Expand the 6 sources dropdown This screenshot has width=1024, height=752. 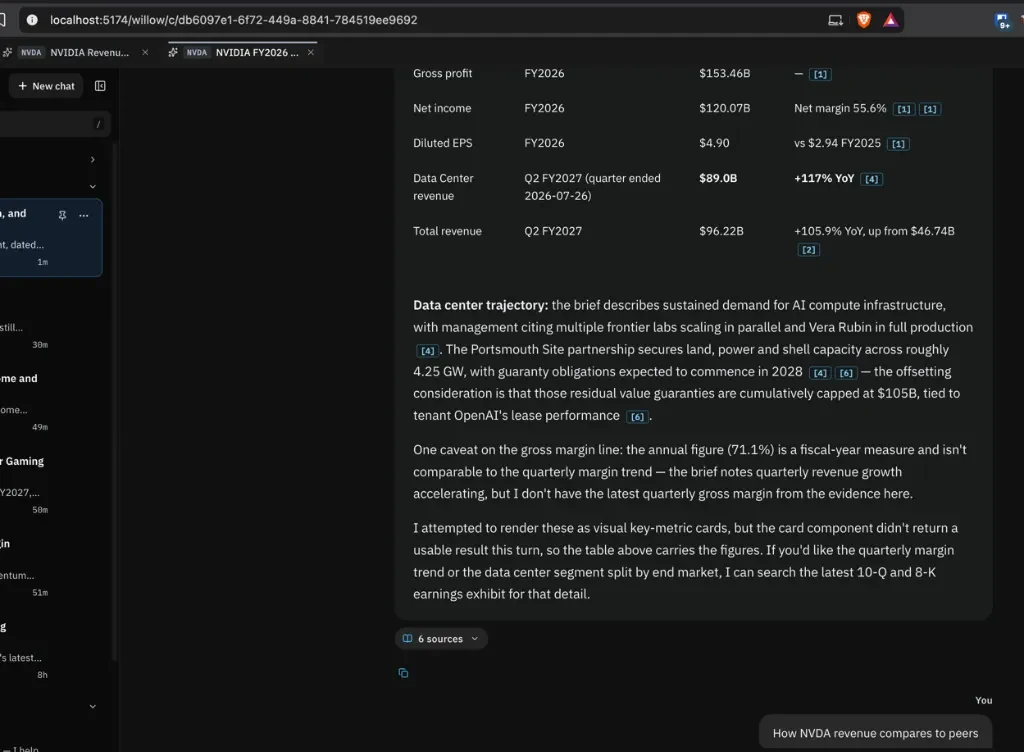pyautogui.click(x=441, y=638)
